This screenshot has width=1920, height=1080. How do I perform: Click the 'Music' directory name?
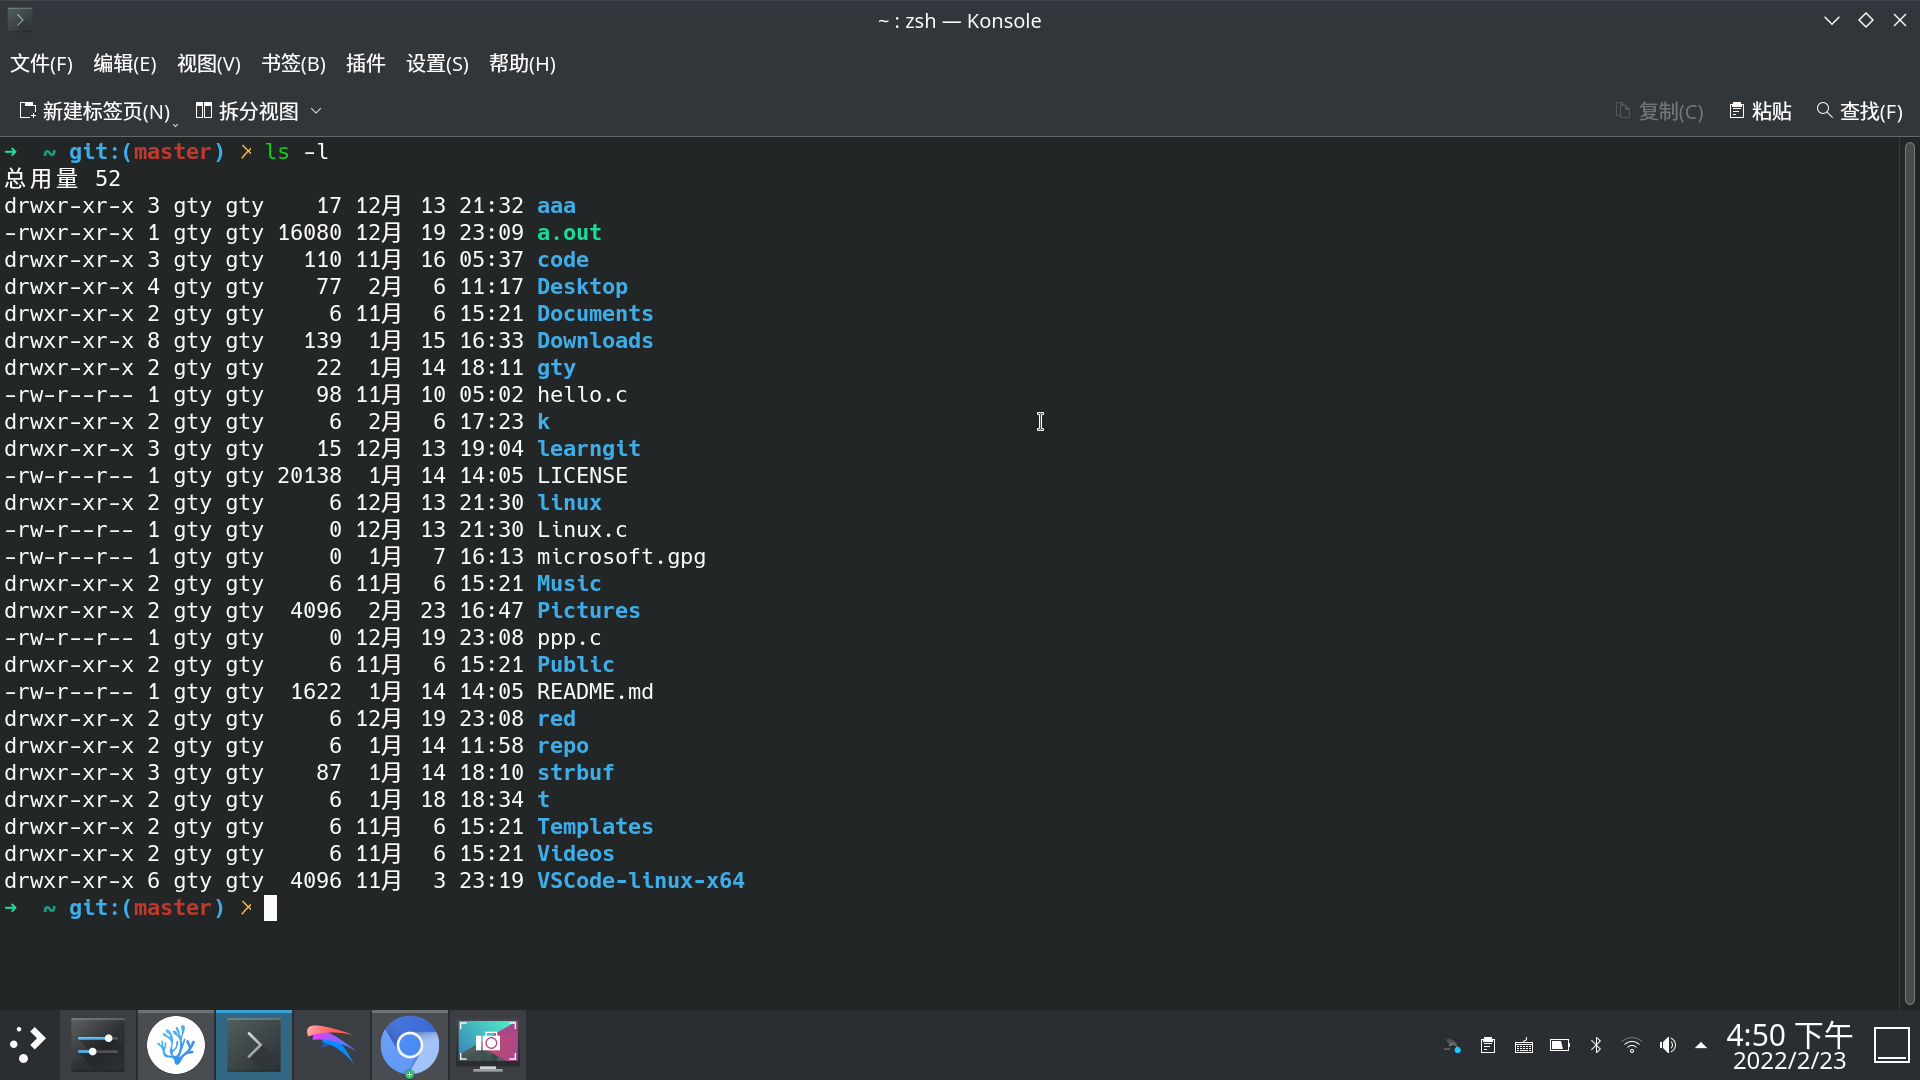[569, 584]
